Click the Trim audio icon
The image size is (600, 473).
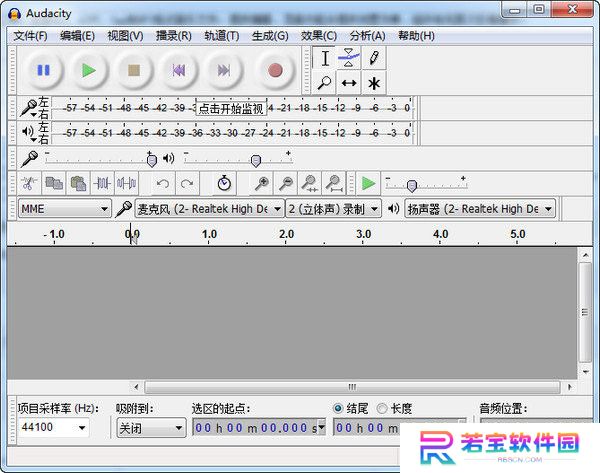coord(103,184)
